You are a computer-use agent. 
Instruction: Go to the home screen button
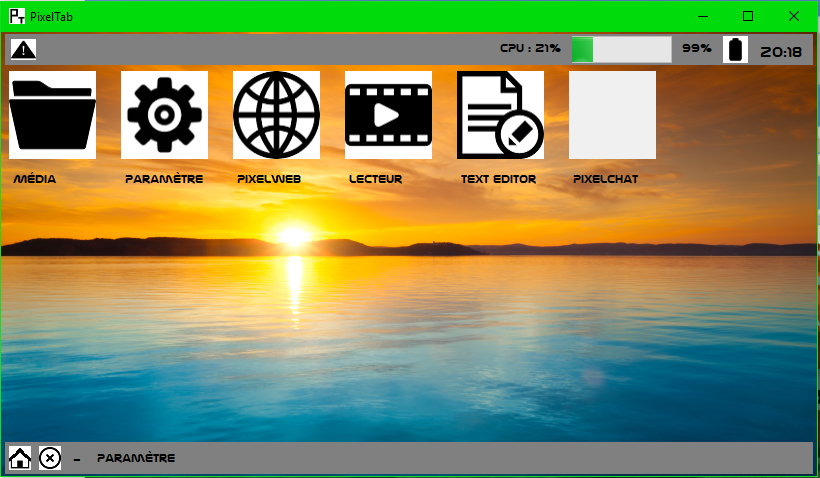[x=20, y=458]
